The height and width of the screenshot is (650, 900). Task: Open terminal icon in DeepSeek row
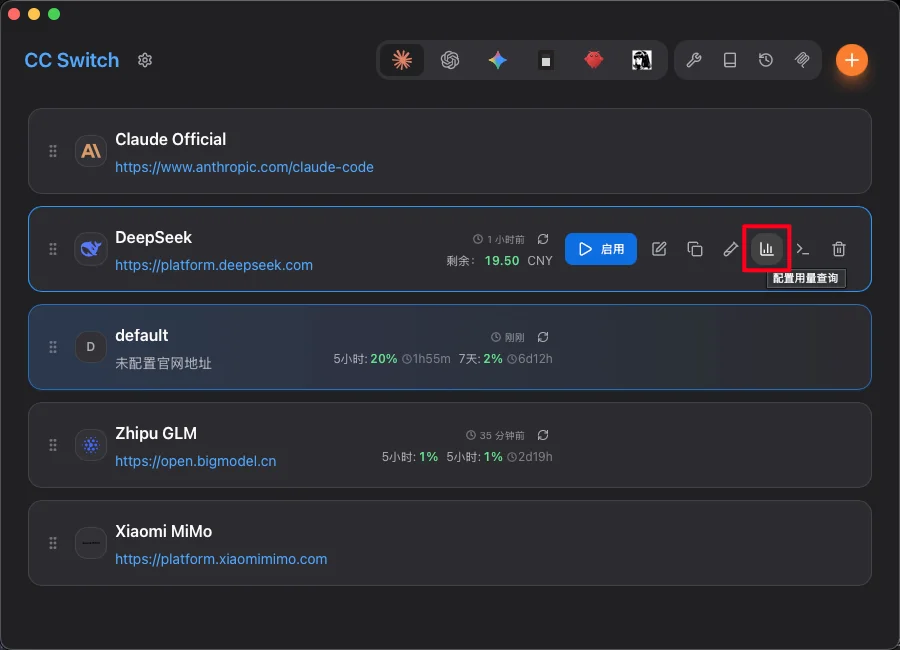click(x=803, y=249)
